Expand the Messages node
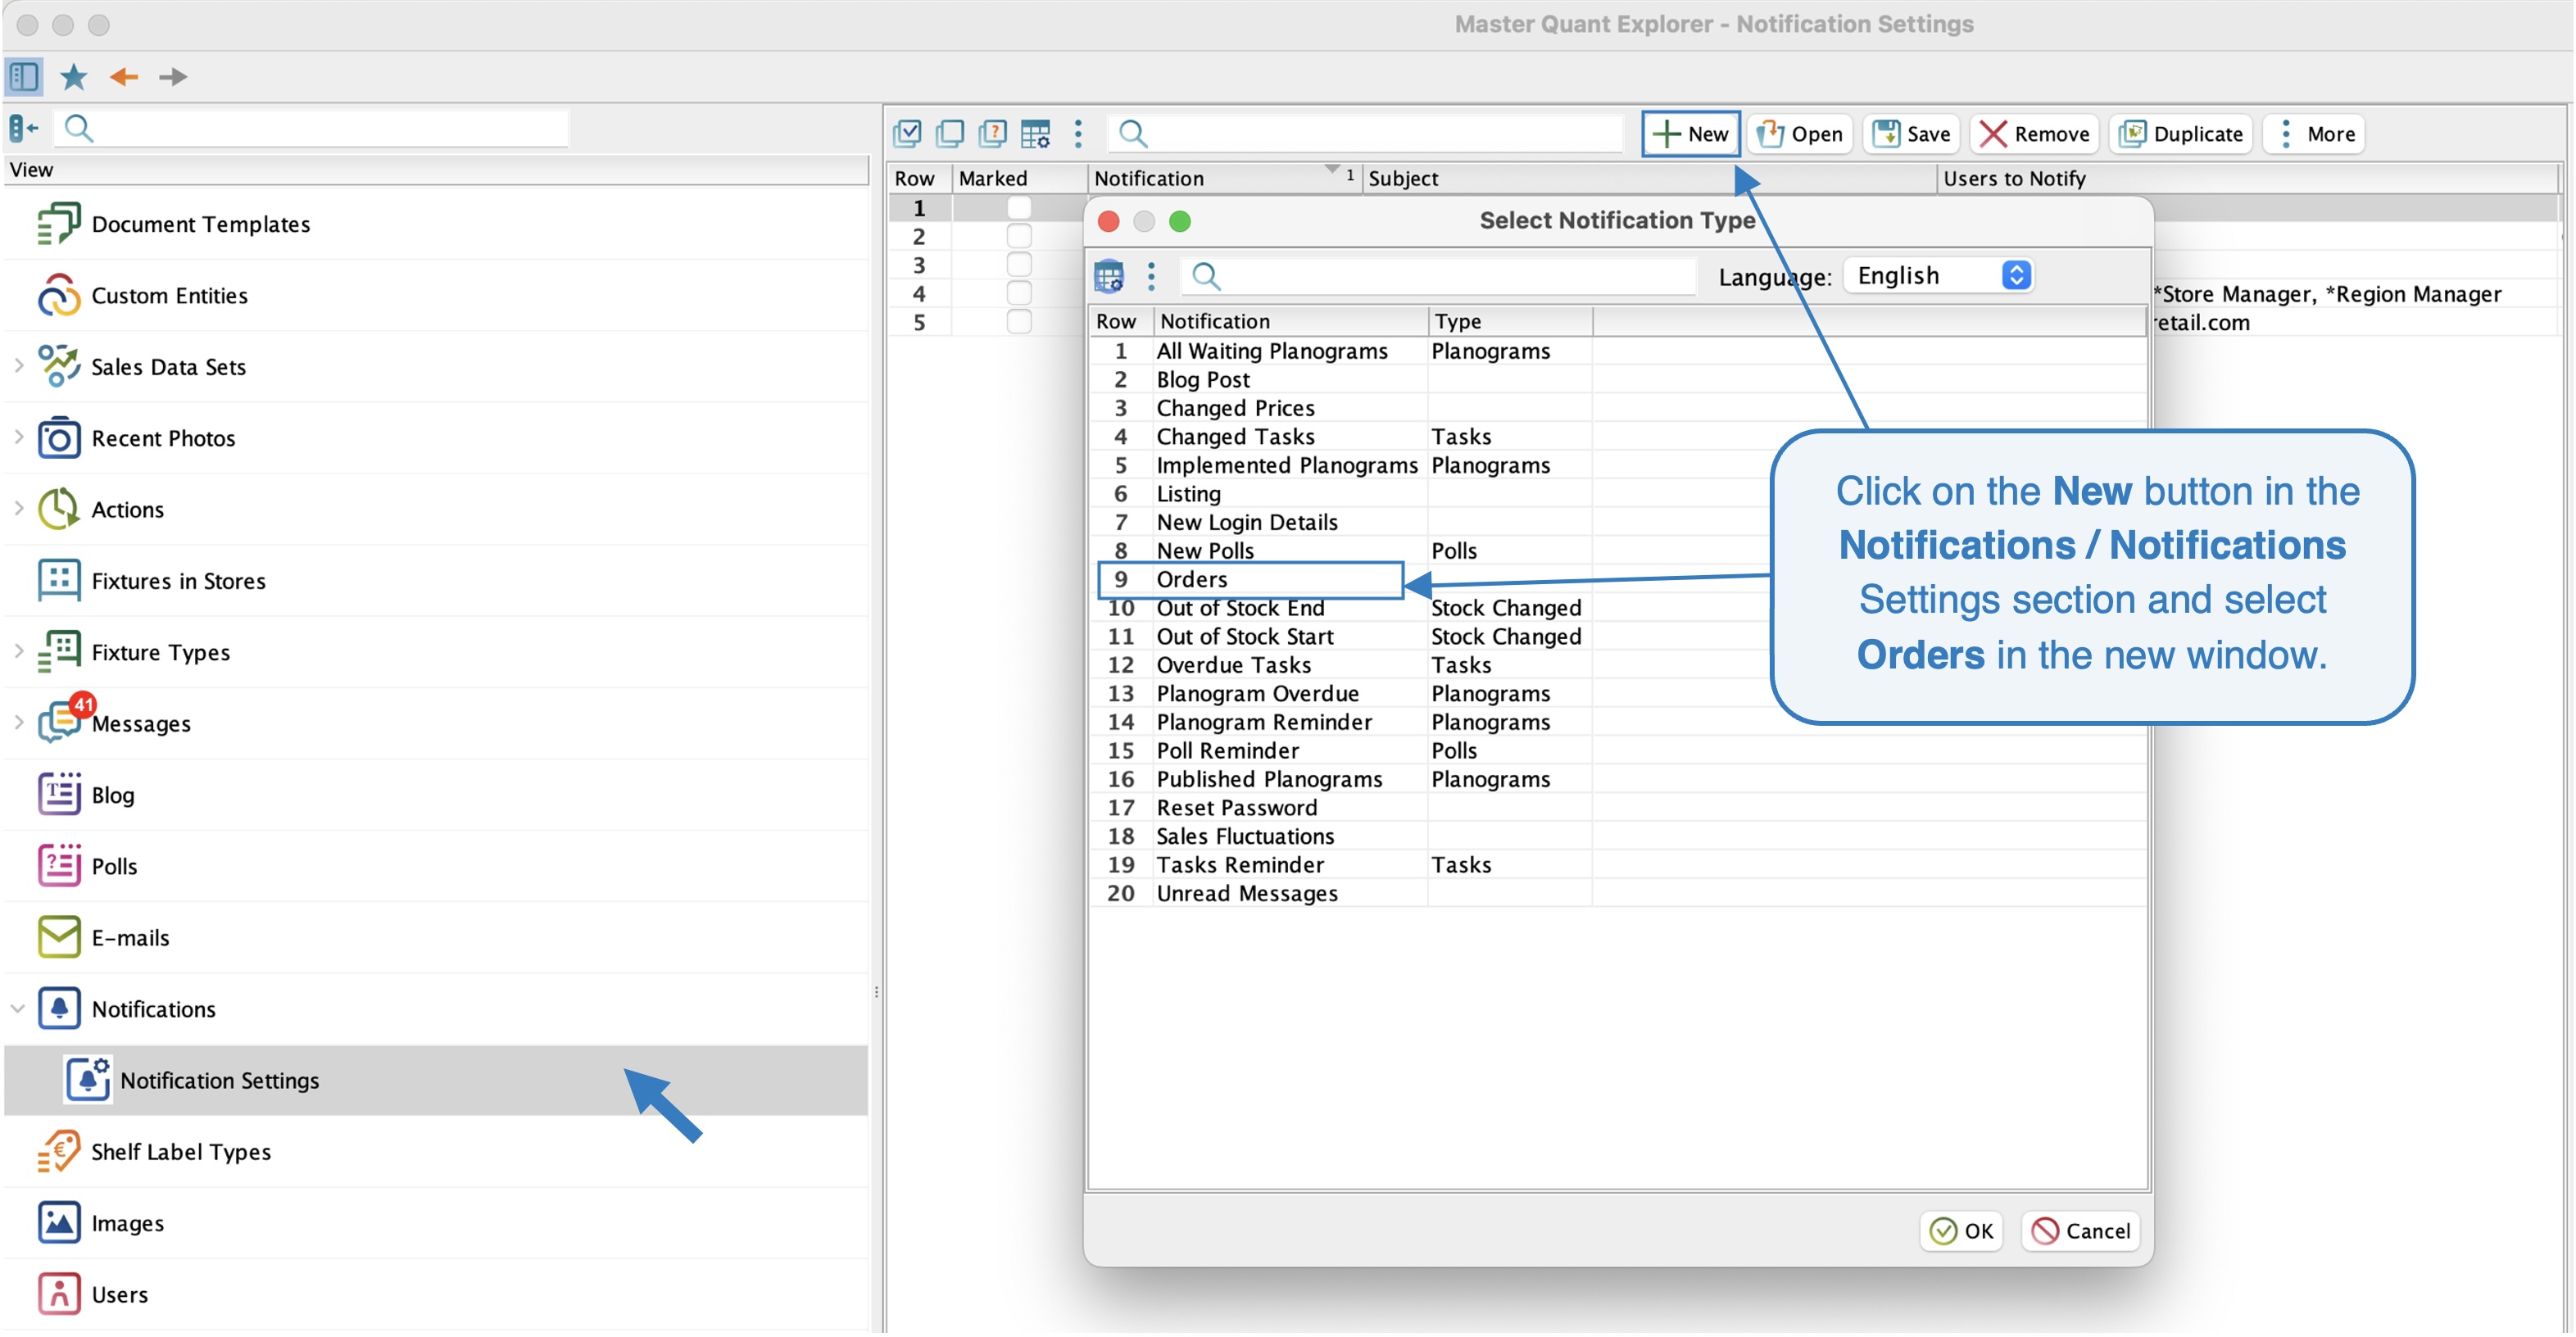This screenshot has height=1337, width=2576. tap(18, 723)
